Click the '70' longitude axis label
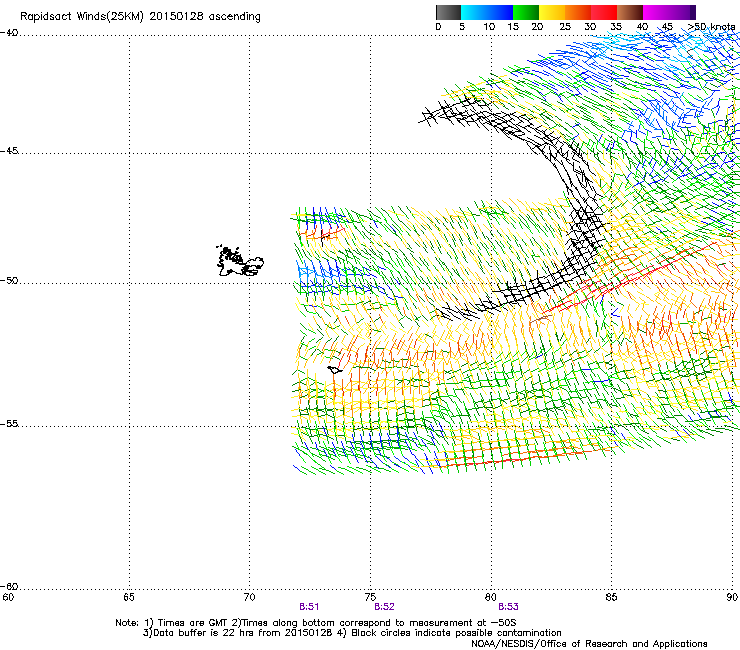Screen dimensions: 740x650 point(249,597)
